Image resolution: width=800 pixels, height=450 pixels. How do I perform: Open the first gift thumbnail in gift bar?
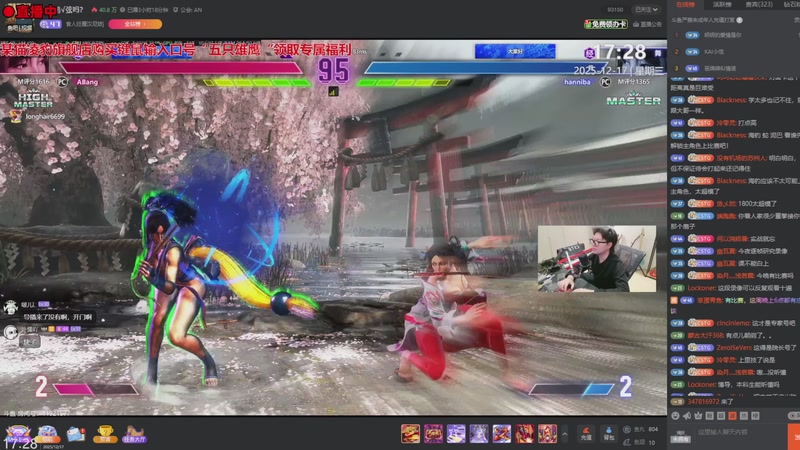[410, 433]
